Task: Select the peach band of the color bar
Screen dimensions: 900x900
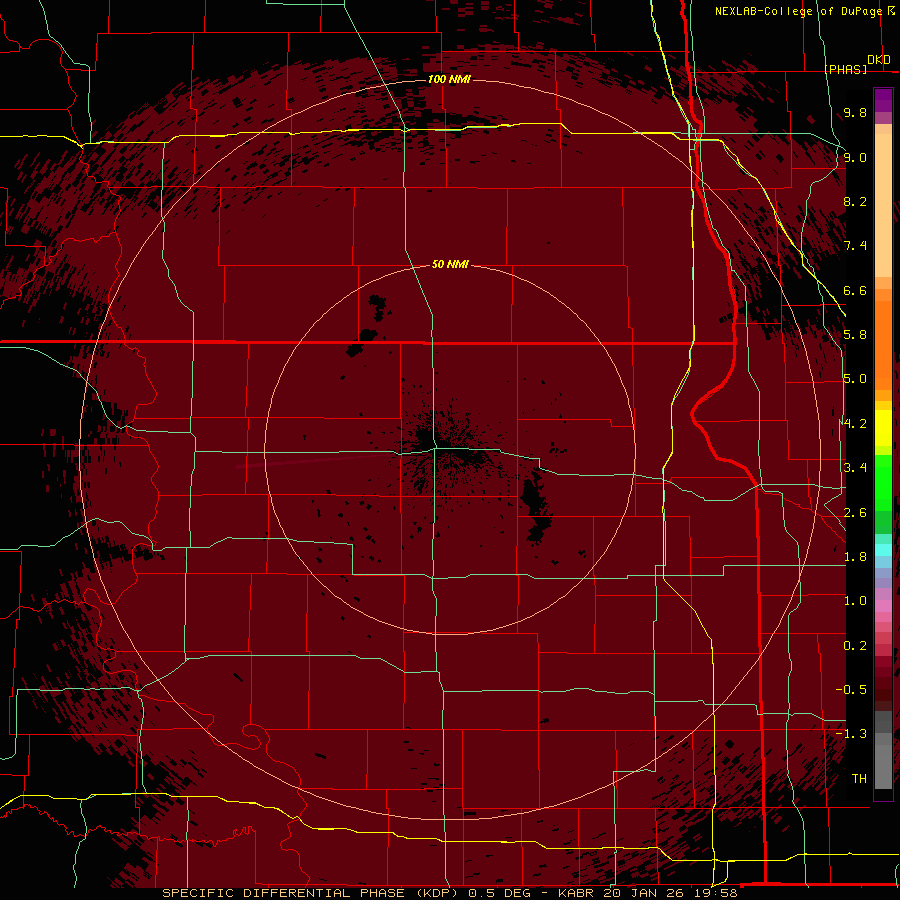Action: click(x=883, y=201)
